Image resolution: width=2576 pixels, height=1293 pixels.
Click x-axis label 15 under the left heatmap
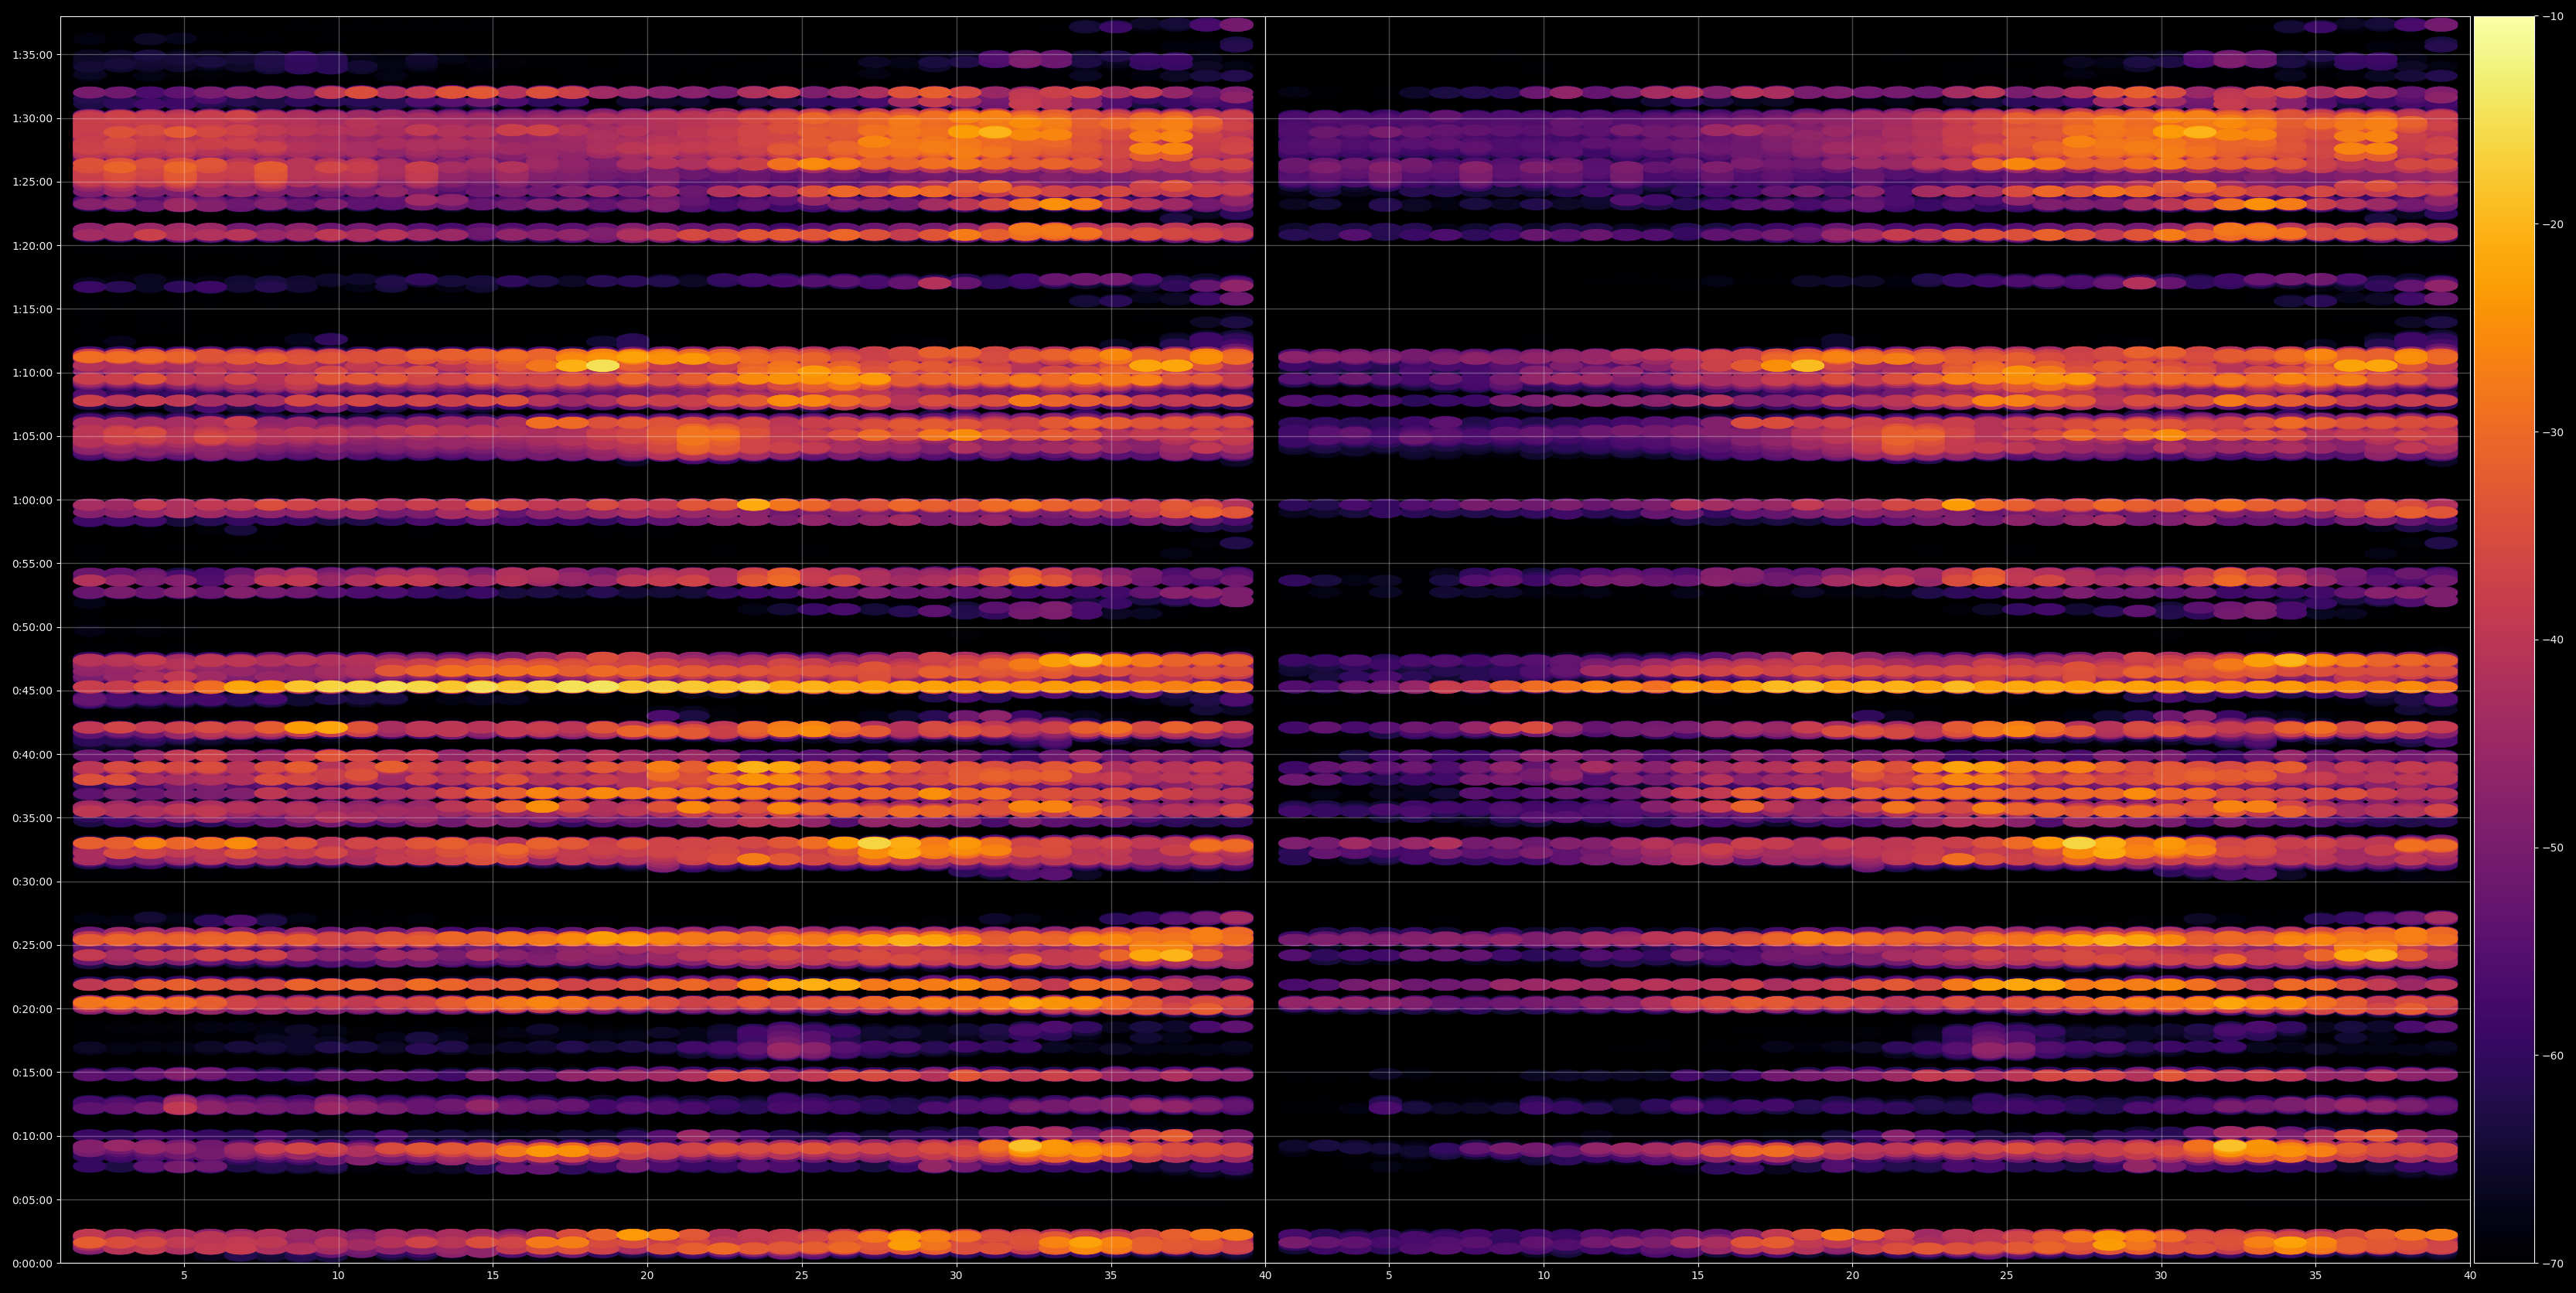click(x=493, y=1276)
